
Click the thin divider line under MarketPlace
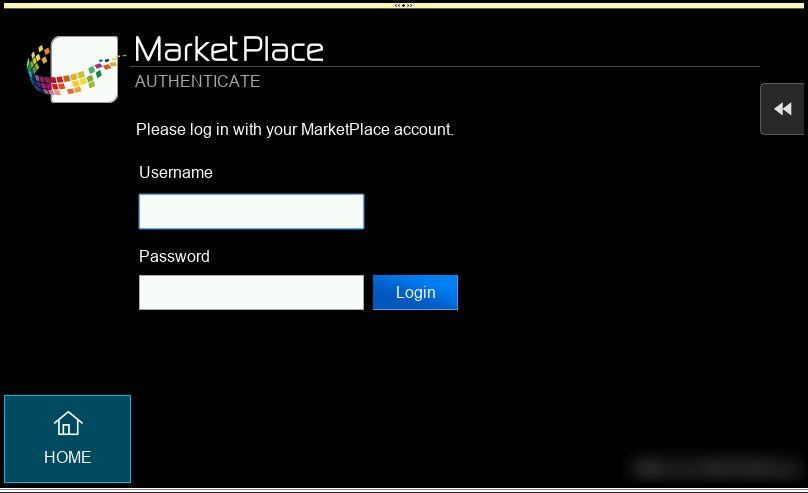[445, 66]
